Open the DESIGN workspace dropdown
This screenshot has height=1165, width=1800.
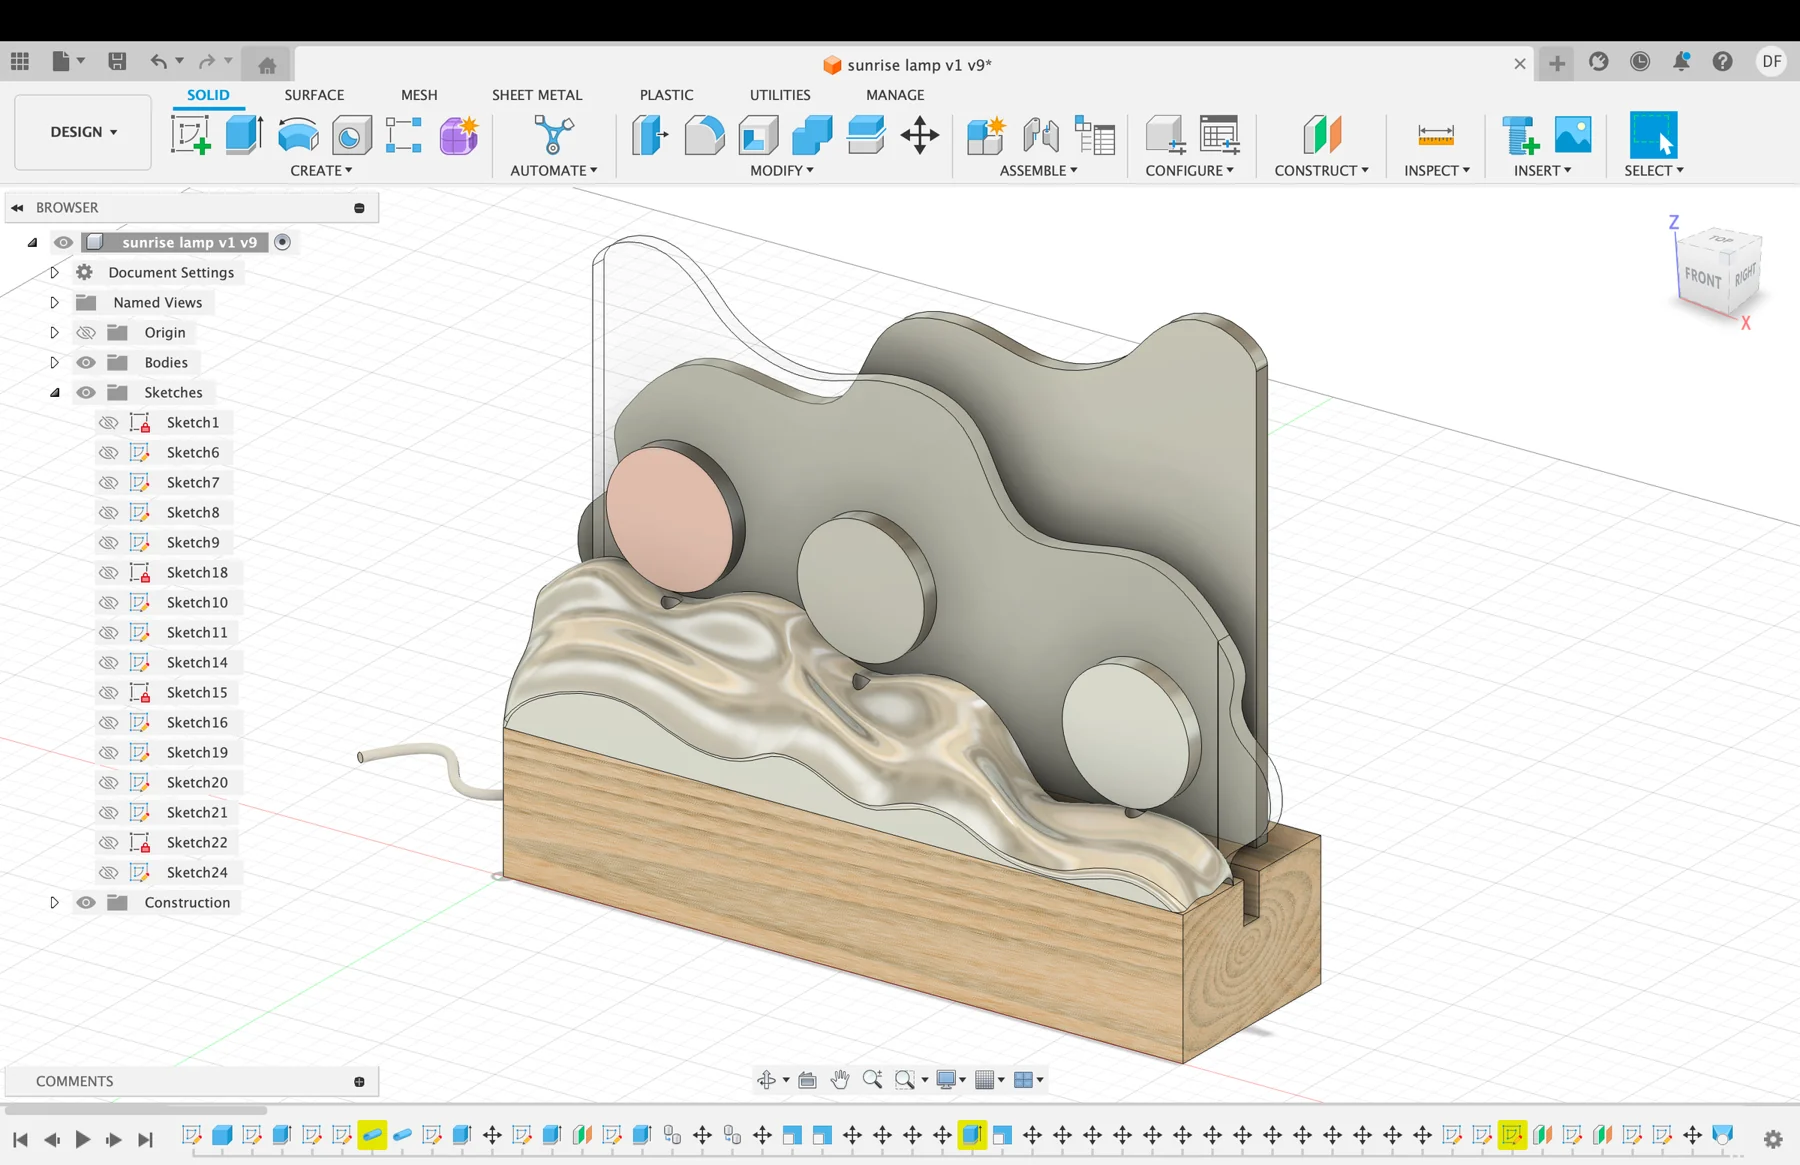[x=83, y=132]
